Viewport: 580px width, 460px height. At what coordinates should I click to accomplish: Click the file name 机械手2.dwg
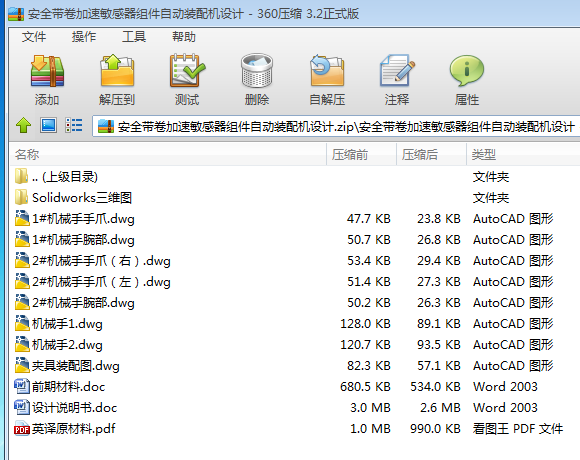pos(67,345)
